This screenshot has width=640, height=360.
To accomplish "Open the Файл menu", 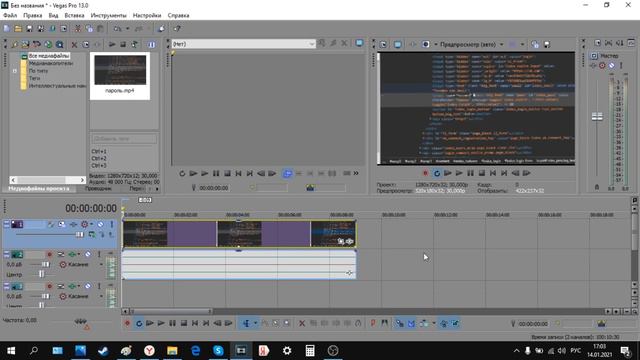I will (10, 15).
